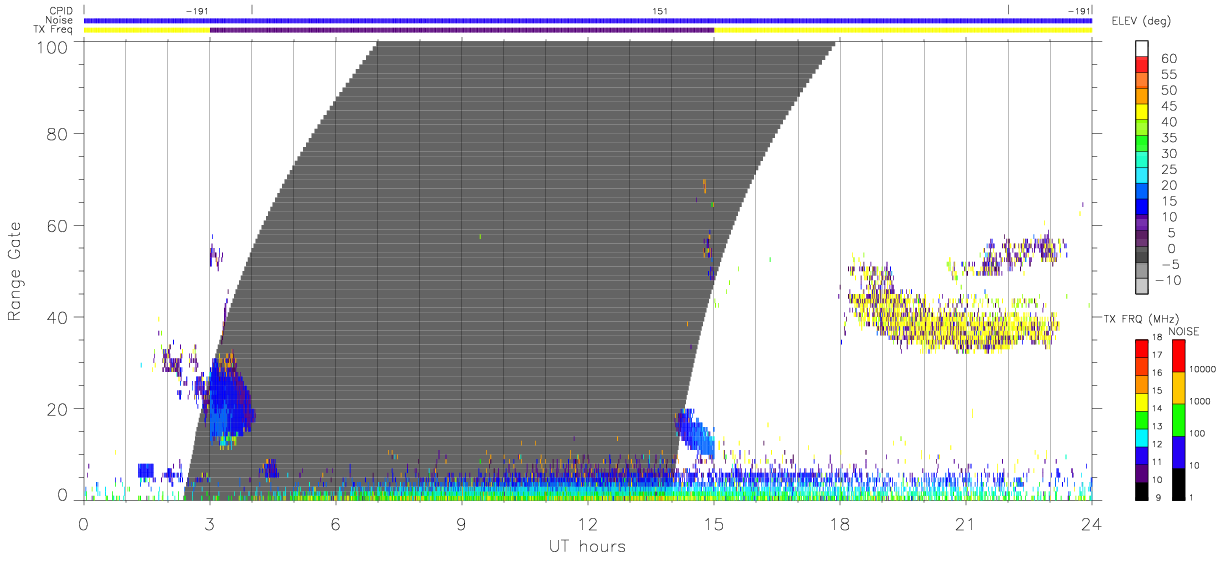Click the blue Noise bar at the top
This screenshot has width=1228, height=567.
click(x=588, y=20)
